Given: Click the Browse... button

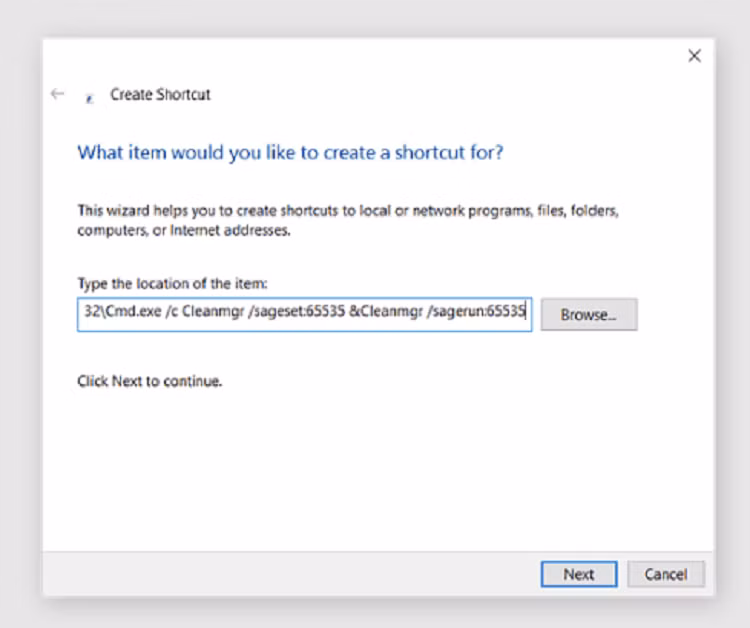Looking at the screenshot, I should click(588, 314).
